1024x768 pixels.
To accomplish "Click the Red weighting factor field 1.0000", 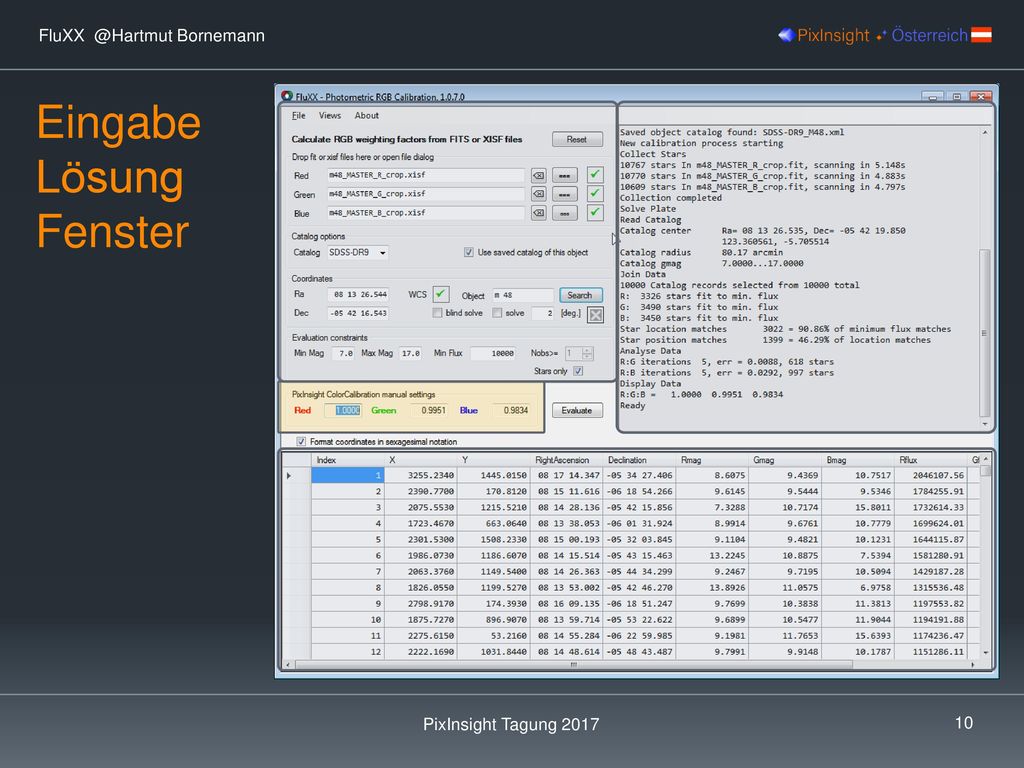I will coord(343,410).
